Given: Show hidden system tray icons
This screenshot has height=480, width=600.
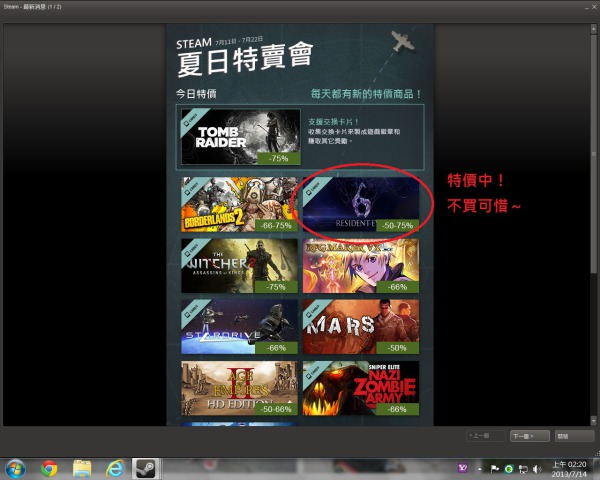Looking at the screenshot, I should [x=479, y=469].
